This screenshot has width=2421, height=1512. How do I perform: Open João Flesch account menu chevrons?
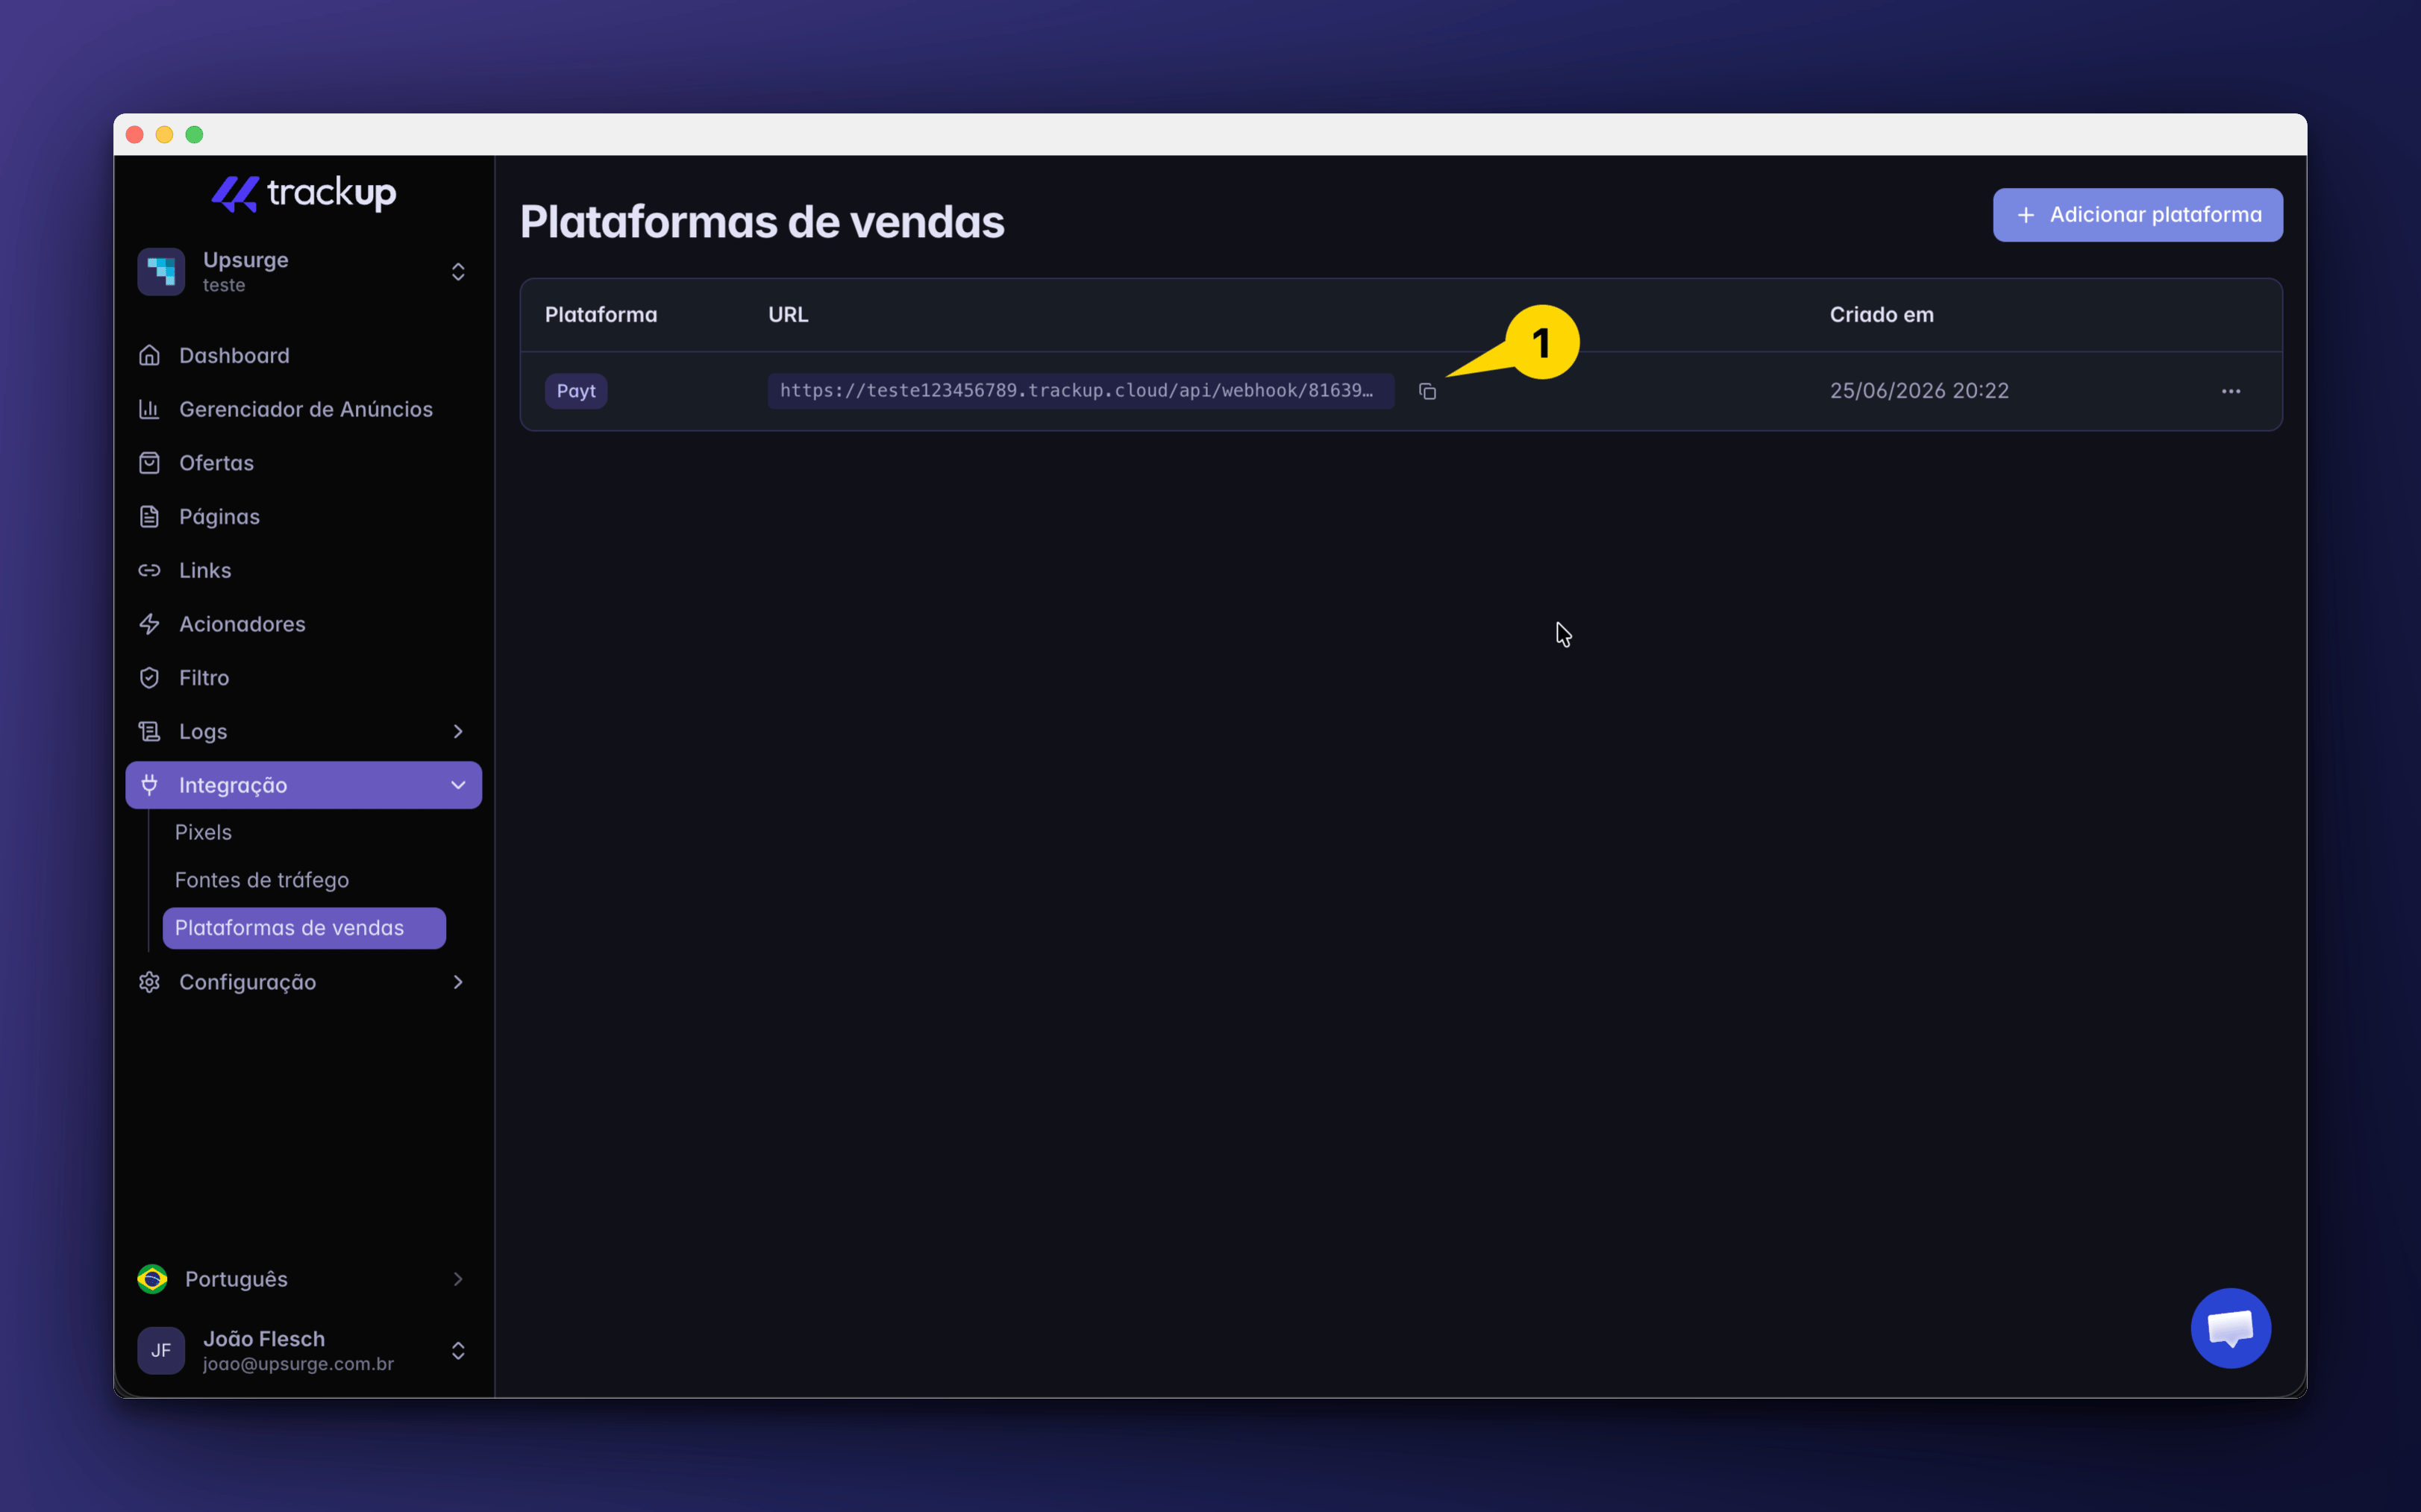click(x=458, y=1351)
